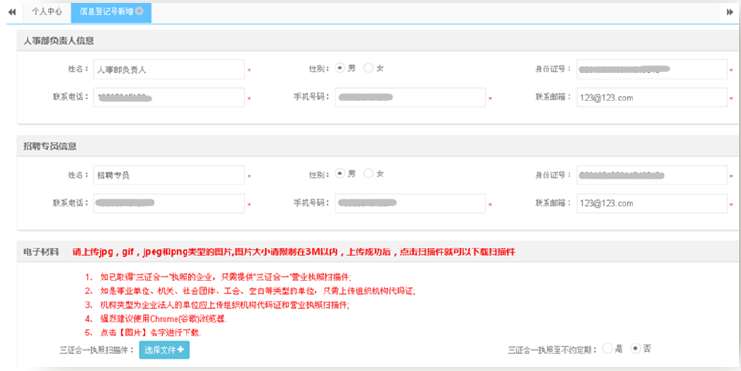Click the 人事部负责人 联系电话 field
This screenshot has height=371, width=741.
[x=169, y=97]
